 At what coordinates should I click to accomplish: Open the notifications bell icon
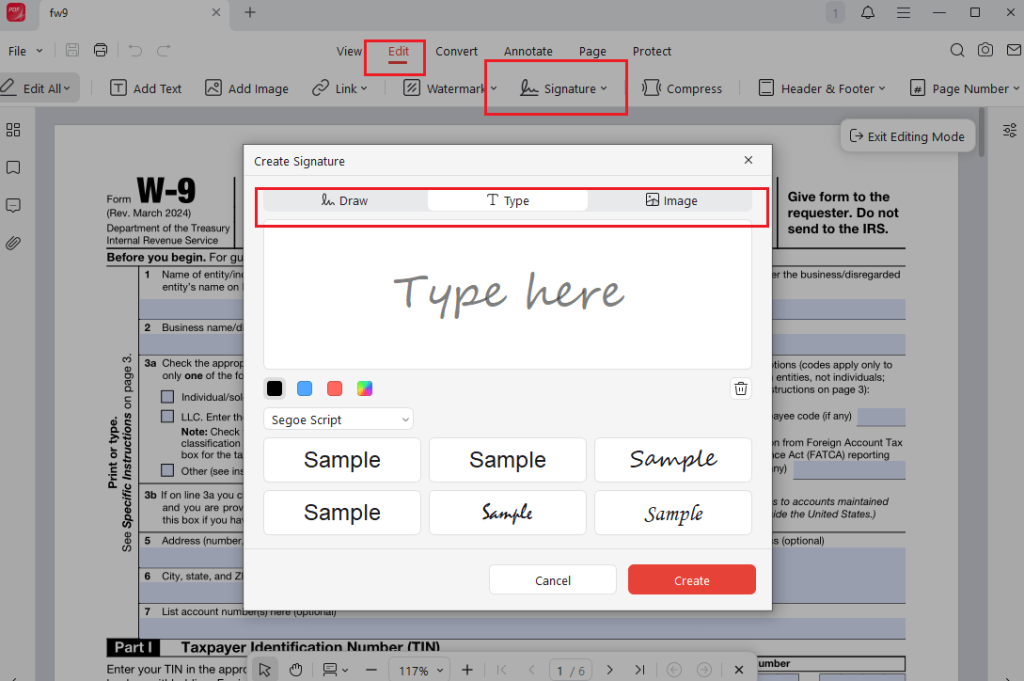pos(867,12)
